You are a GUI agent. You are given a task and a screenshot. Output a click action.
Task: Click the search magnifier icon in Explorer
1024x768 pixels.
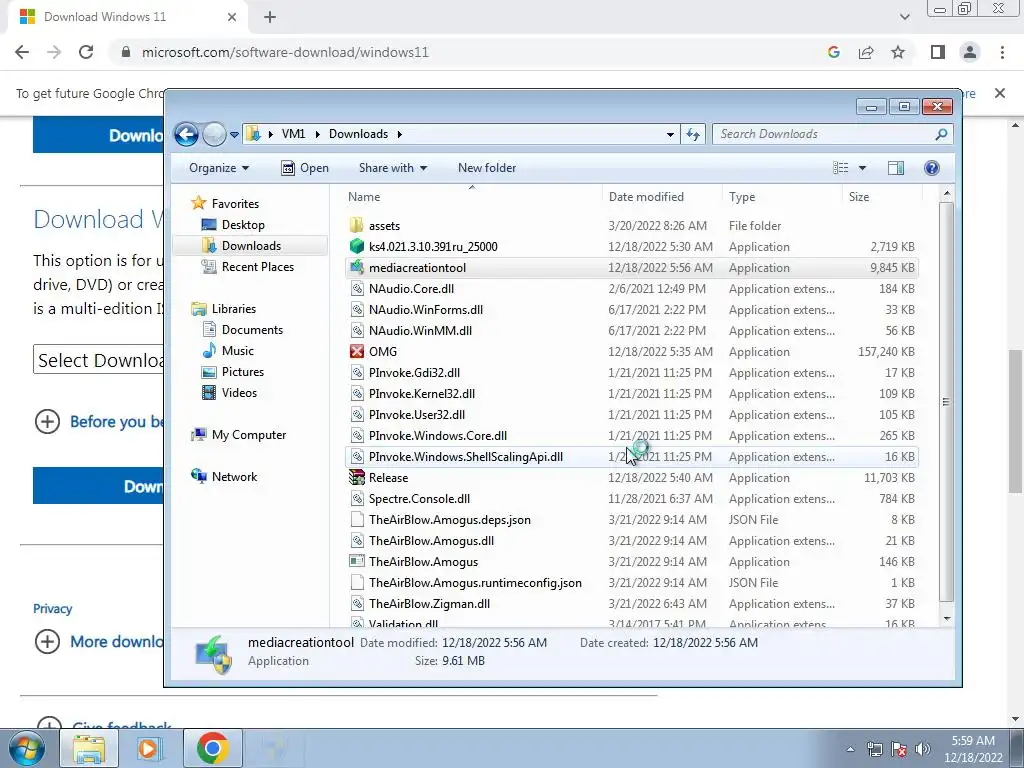(x=941, y=134)
